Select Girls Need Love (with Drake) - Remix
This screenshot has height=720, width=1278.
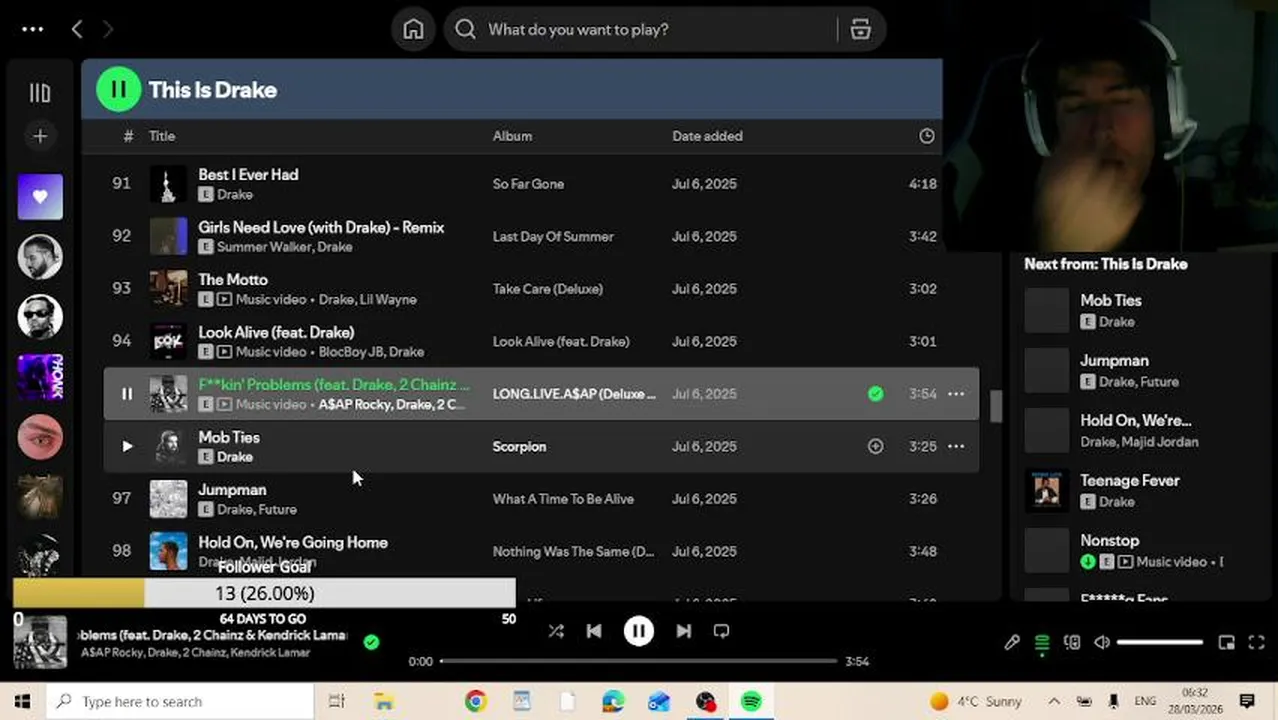[x=321, y=227]
